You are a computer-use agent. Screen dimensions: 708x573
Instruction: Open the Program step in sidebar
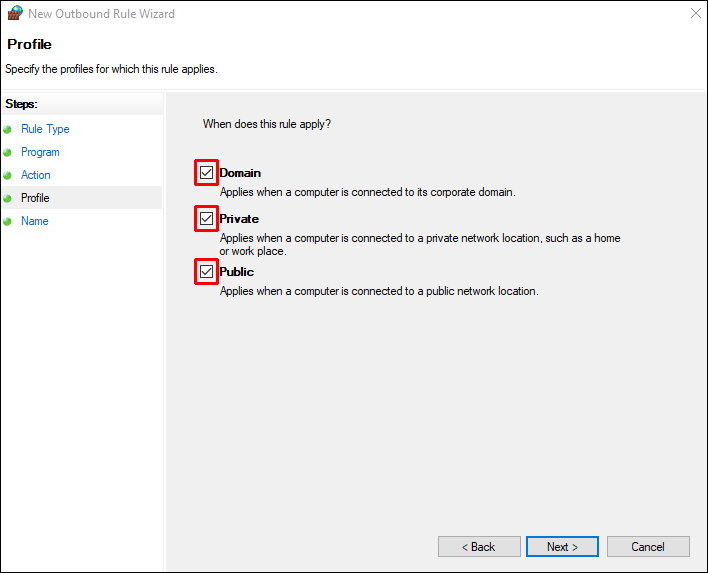40,152
